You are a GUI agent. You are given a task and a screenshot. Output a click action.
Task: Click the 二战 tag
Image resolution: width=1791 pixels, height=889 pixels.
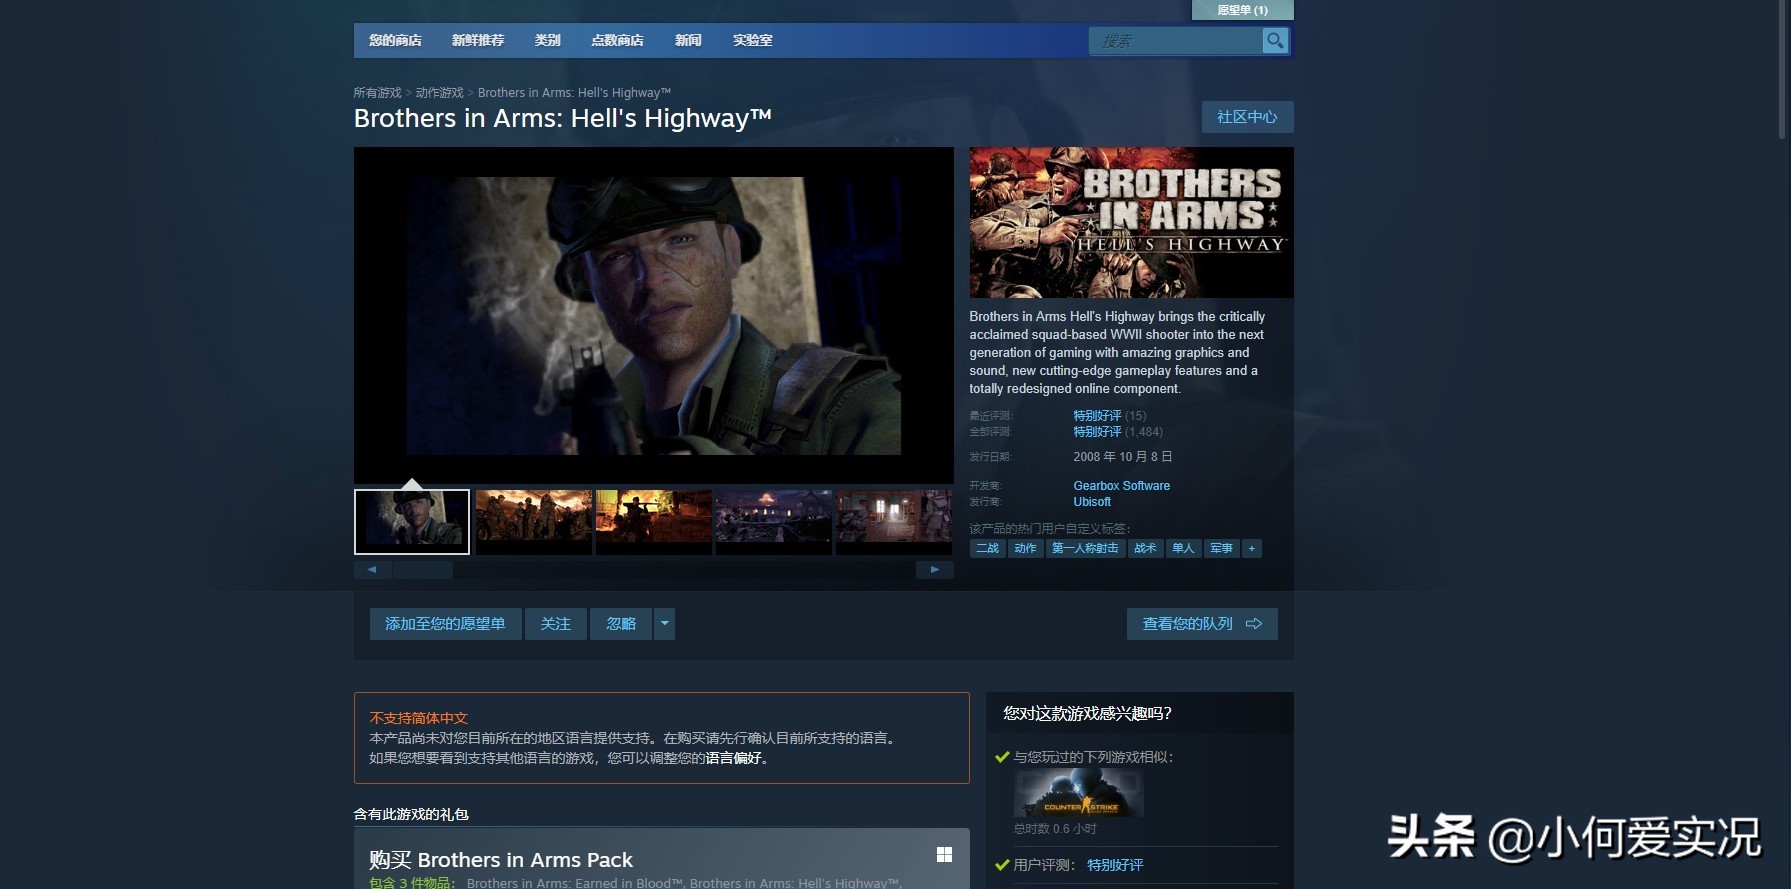987,548
